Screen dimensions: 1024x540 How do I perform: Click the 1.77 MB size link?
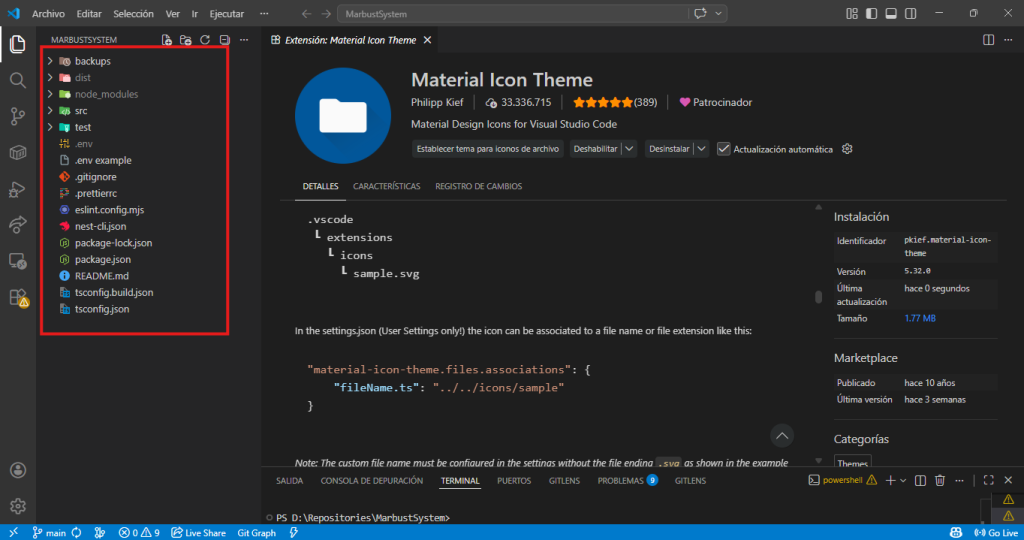[920, 319]
